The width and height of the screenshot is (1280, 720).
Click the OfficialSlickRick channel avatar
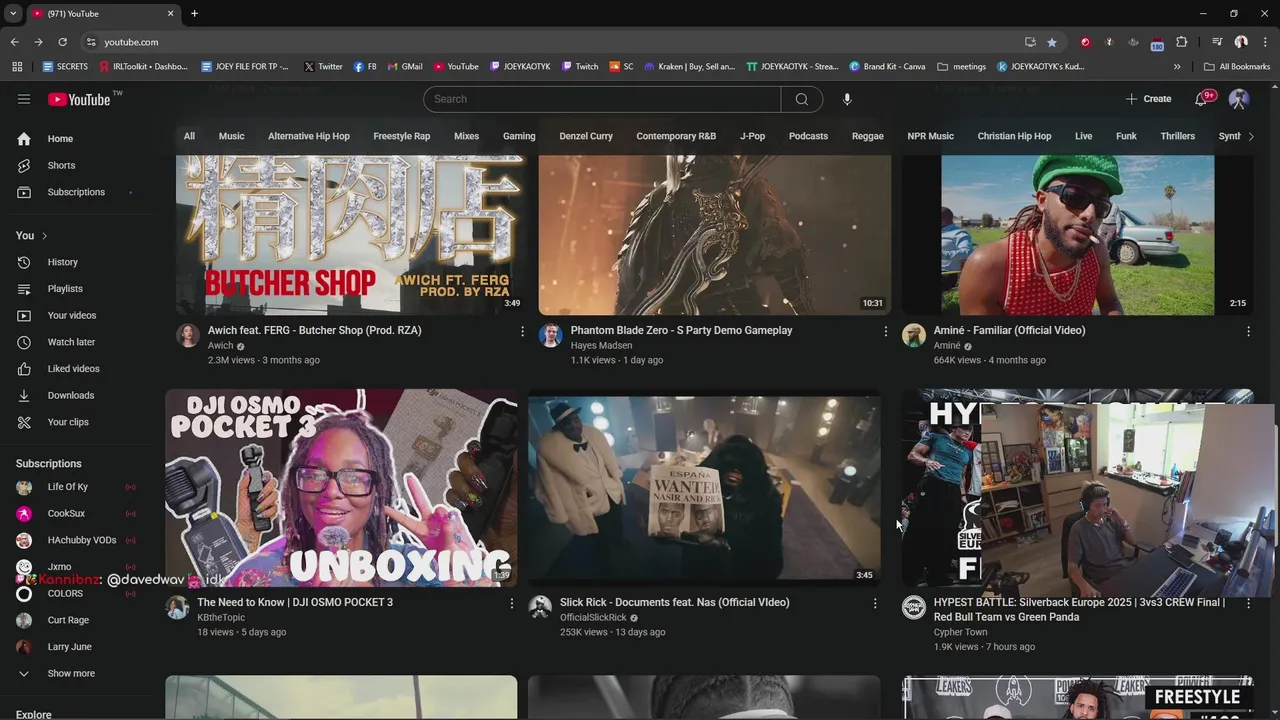[x=540, y=607]
